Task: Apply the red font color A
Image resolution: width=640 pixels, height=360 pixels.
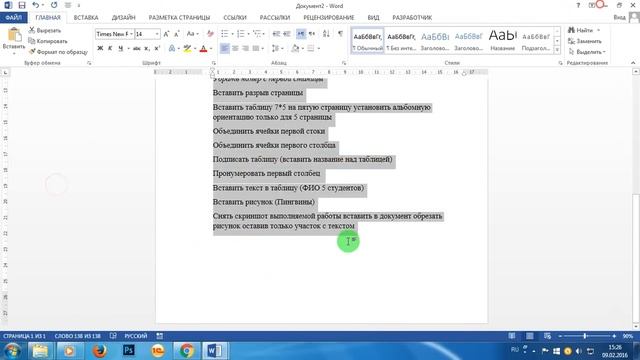Action: point(204,48)
